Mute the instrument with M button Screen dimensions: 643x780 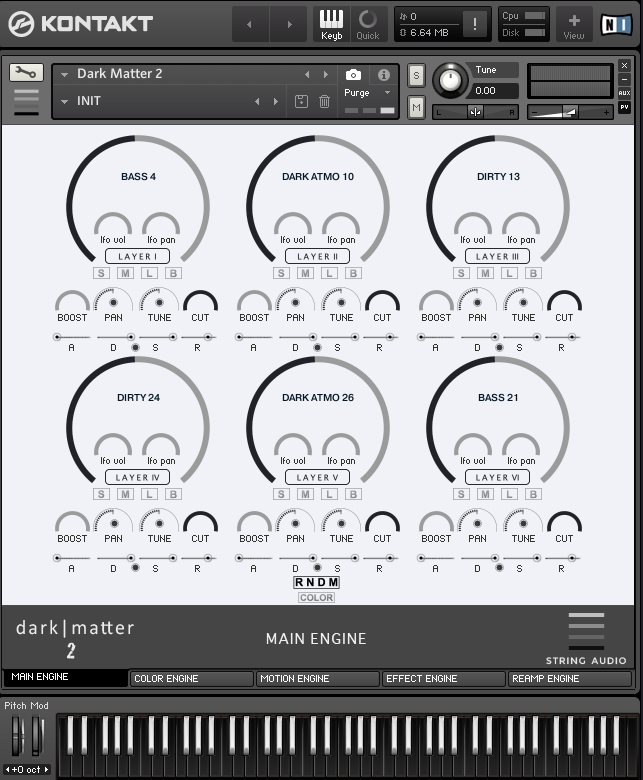416,106
